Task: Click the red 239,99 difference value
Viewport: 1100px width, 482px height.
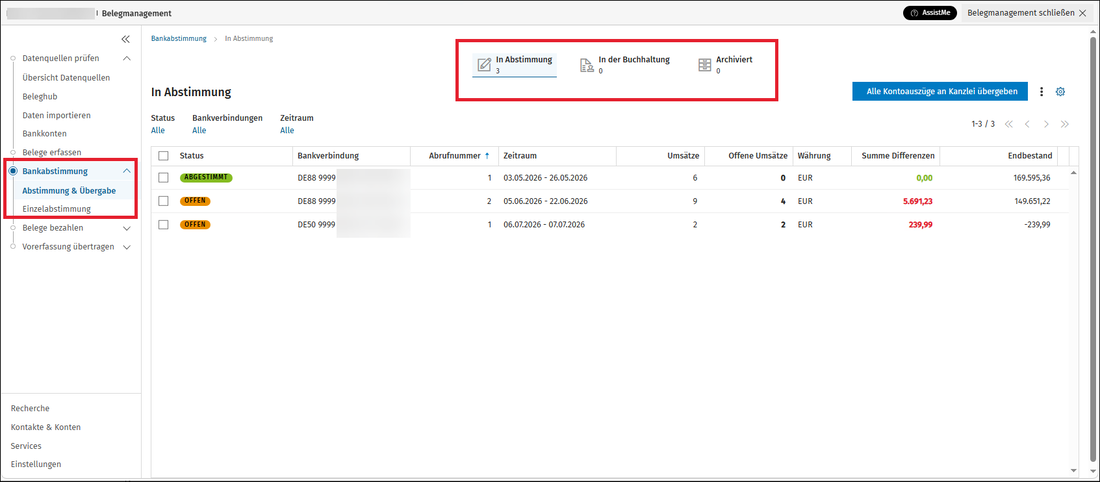Action: tap(921, 225)
